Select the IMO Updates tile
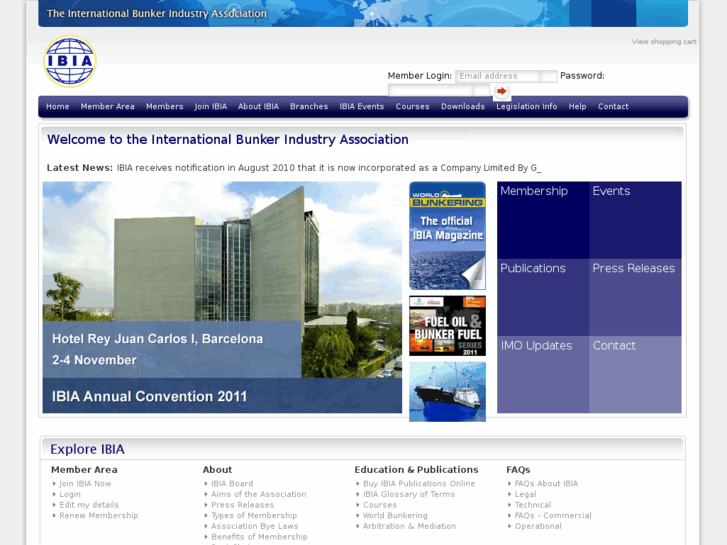Image resolution: width=727 pixels, height=545 pixels. pyautogui.click(x=543, y=374)
